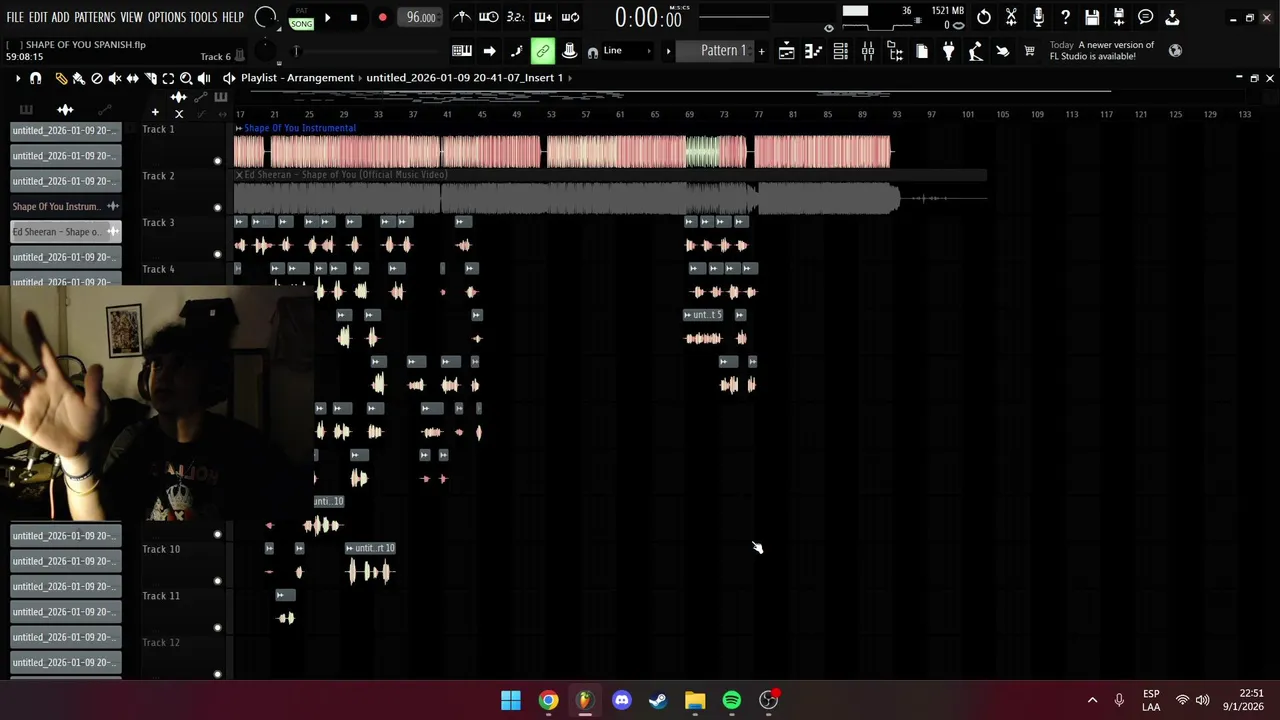Open the FILE menu
The image size is (1280, 720).
pos(15,17)
